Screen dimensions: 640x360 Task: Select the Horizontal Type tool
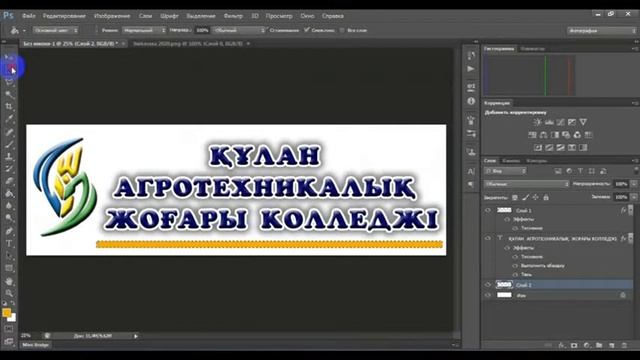pyautogui.click(x=9, y=244)
